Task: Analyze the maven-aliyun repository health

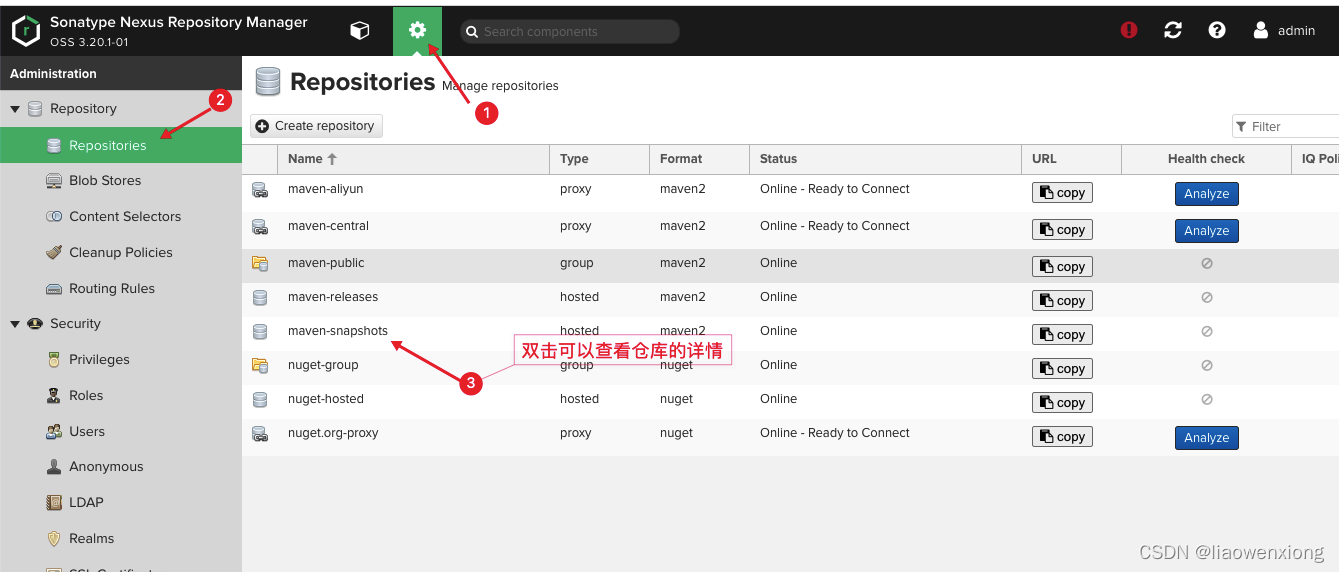Action: [x=1207, y=194]
